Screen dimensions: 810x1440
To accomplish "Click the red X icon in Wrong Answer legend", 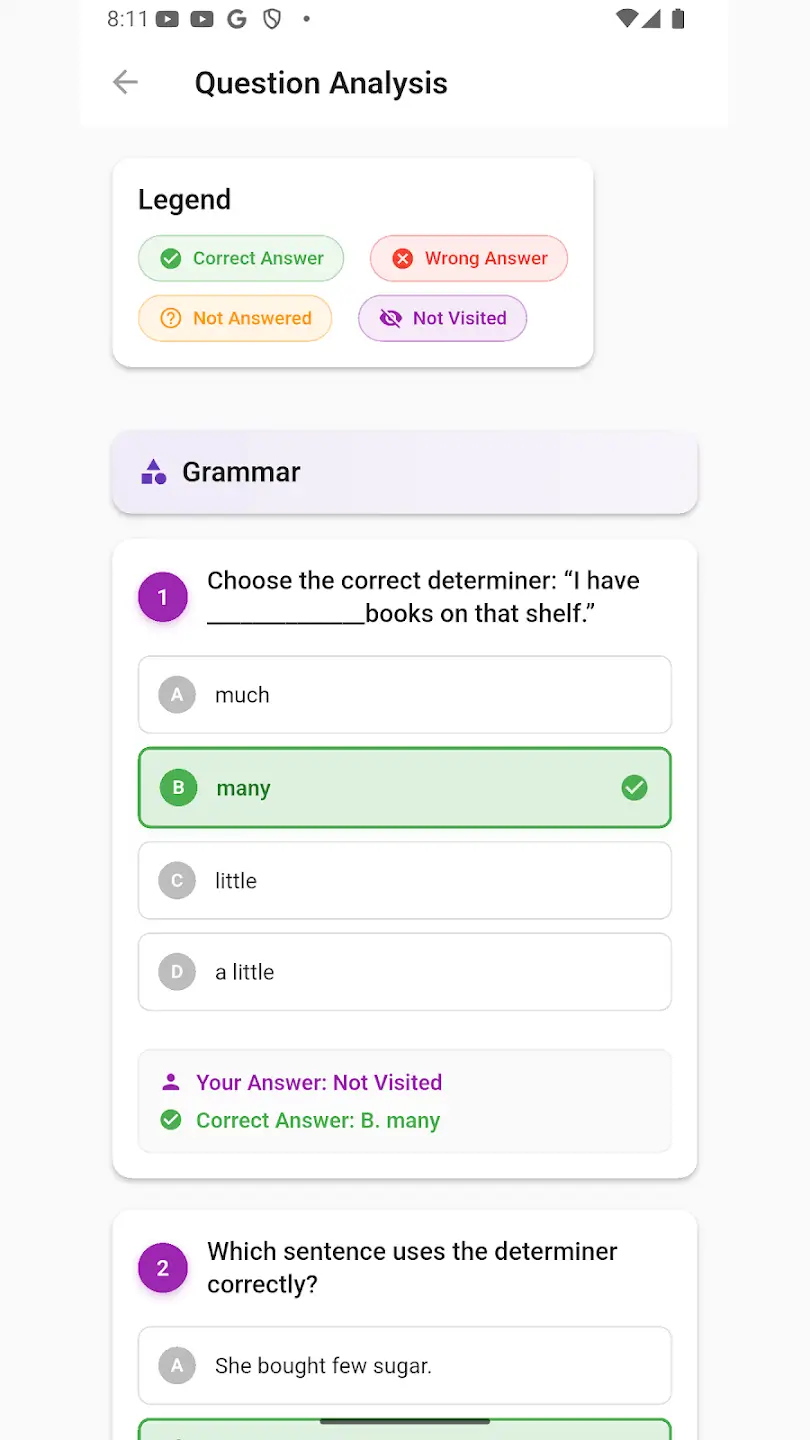I will (x=401, y=258).
